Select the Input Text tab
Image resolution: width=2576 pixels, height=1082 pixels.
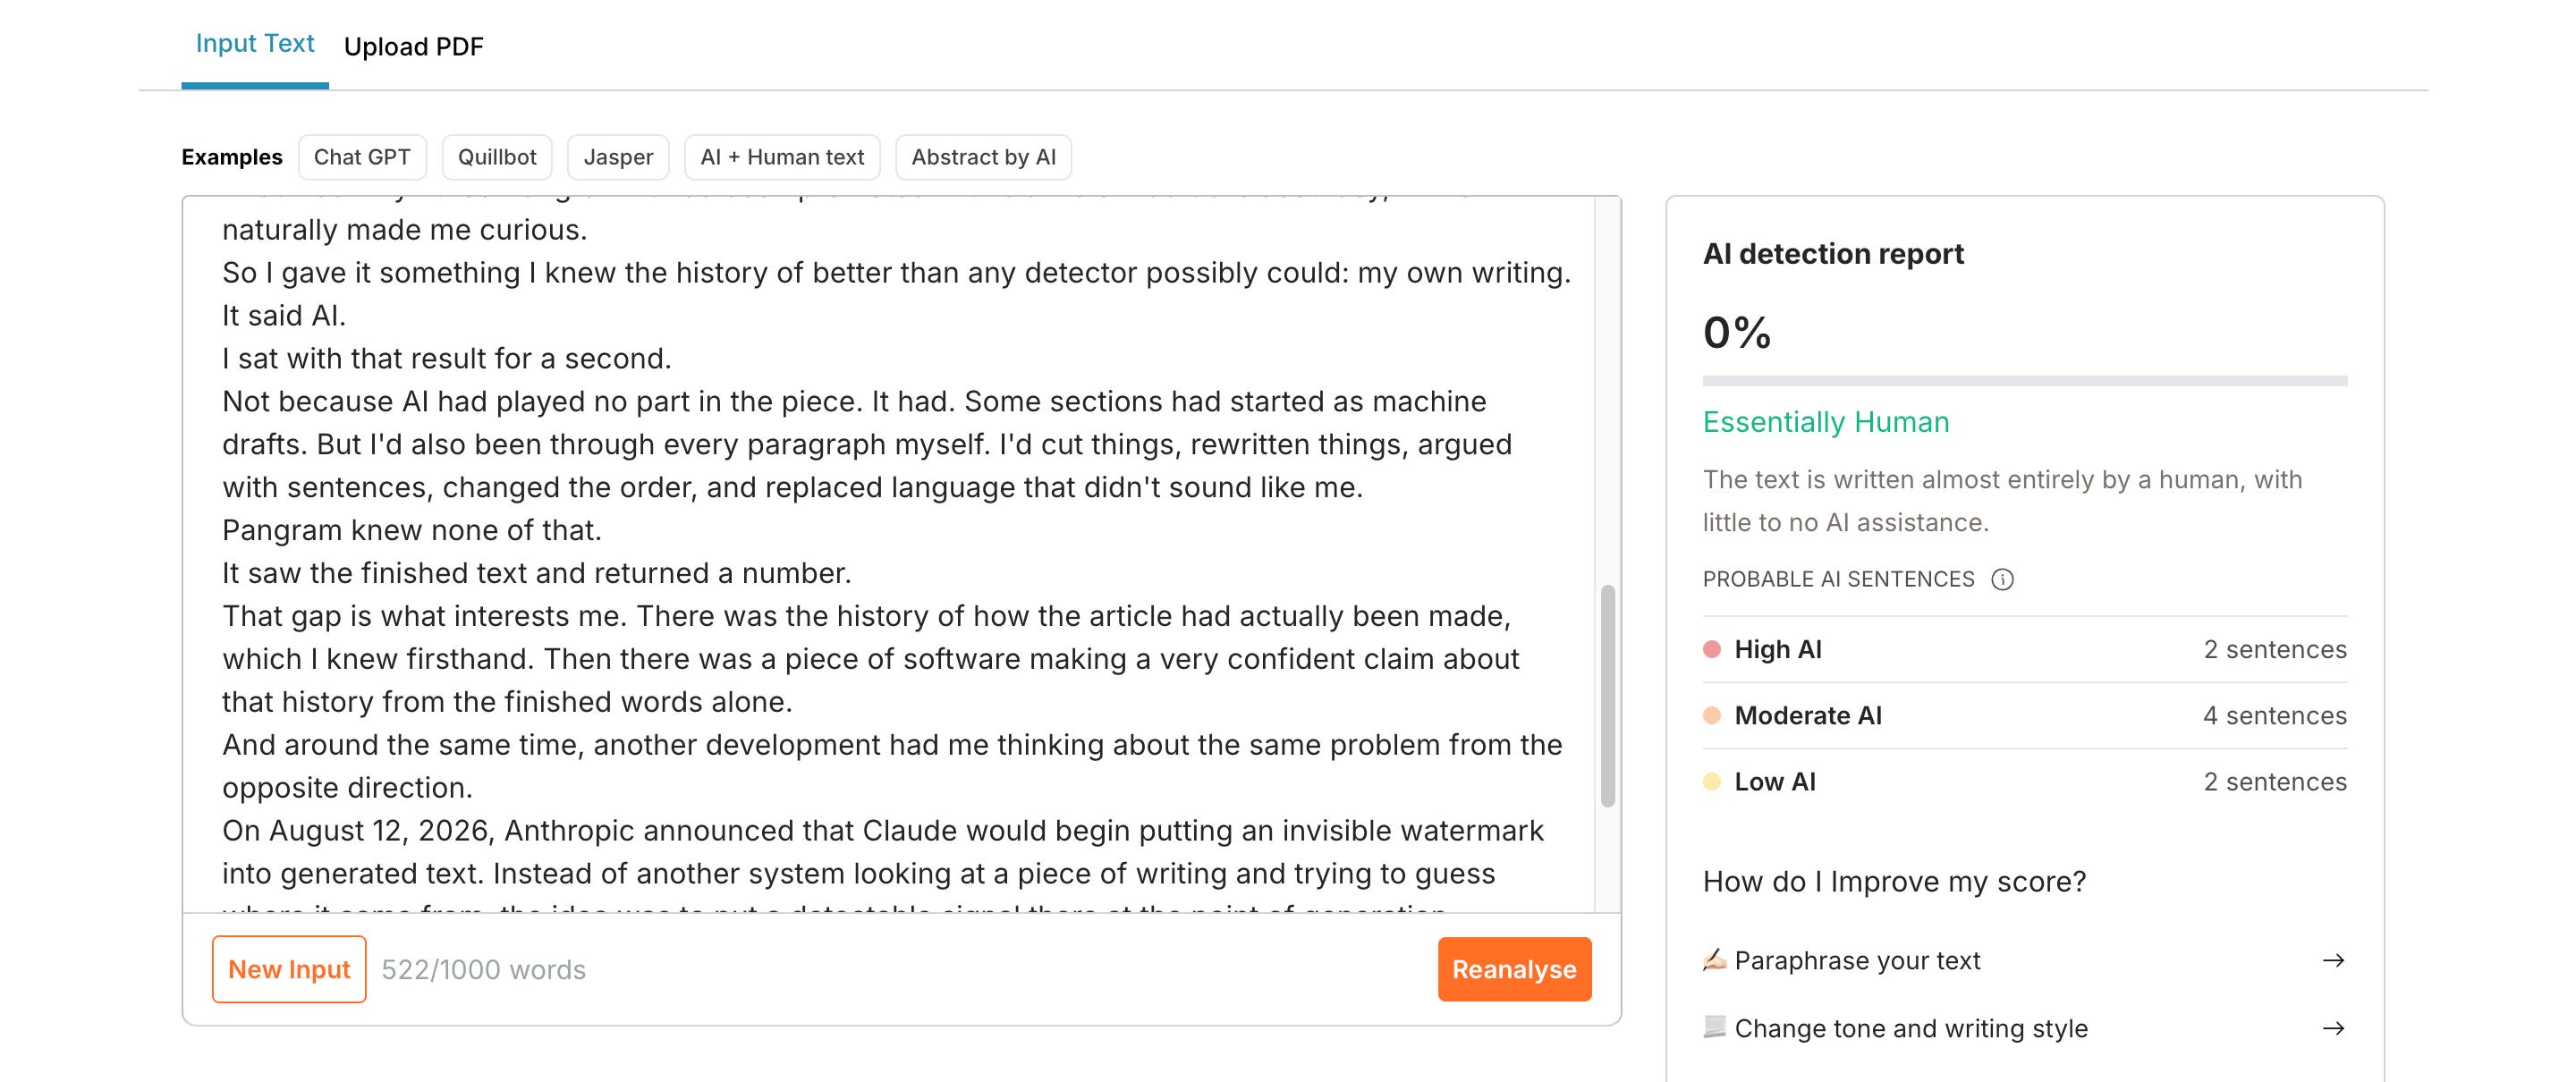[255, 43]
